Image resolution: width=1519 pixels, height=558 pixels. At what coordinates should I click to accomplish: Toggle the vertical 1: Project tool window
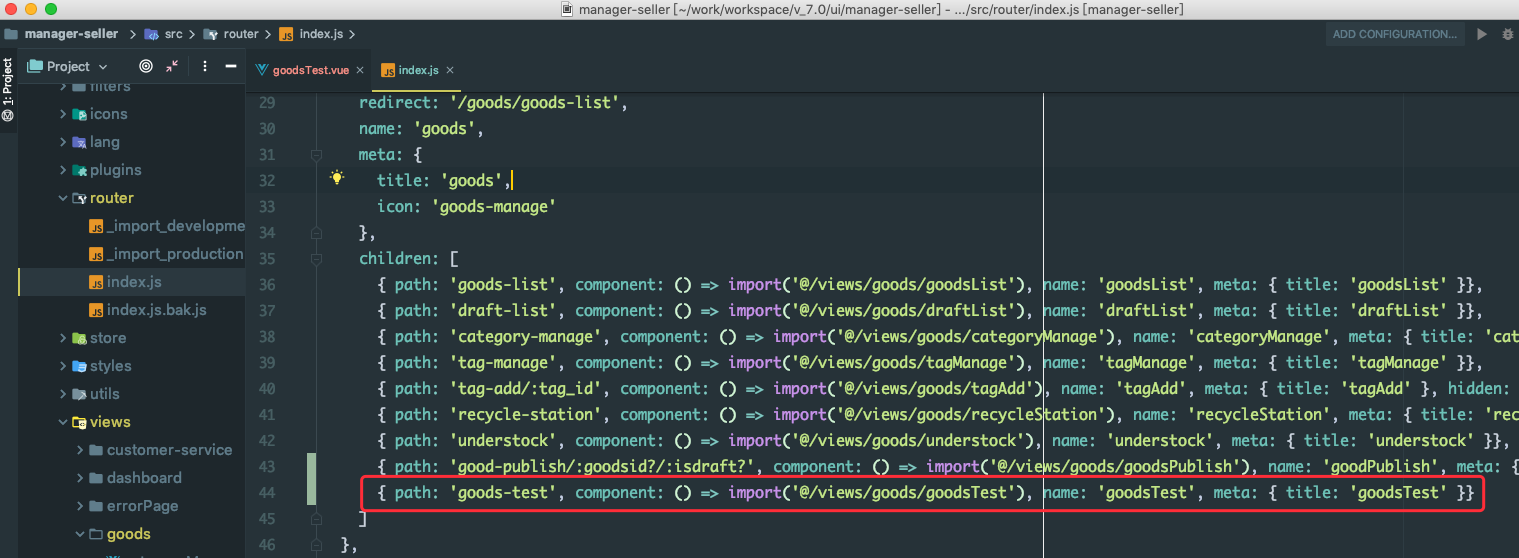coord(8,90)
